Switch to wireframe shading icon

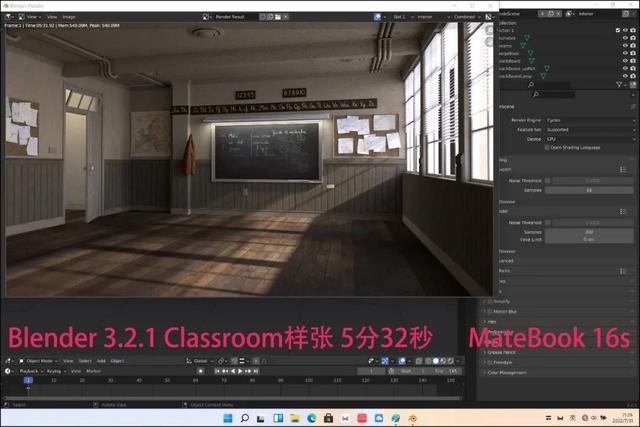428,361
